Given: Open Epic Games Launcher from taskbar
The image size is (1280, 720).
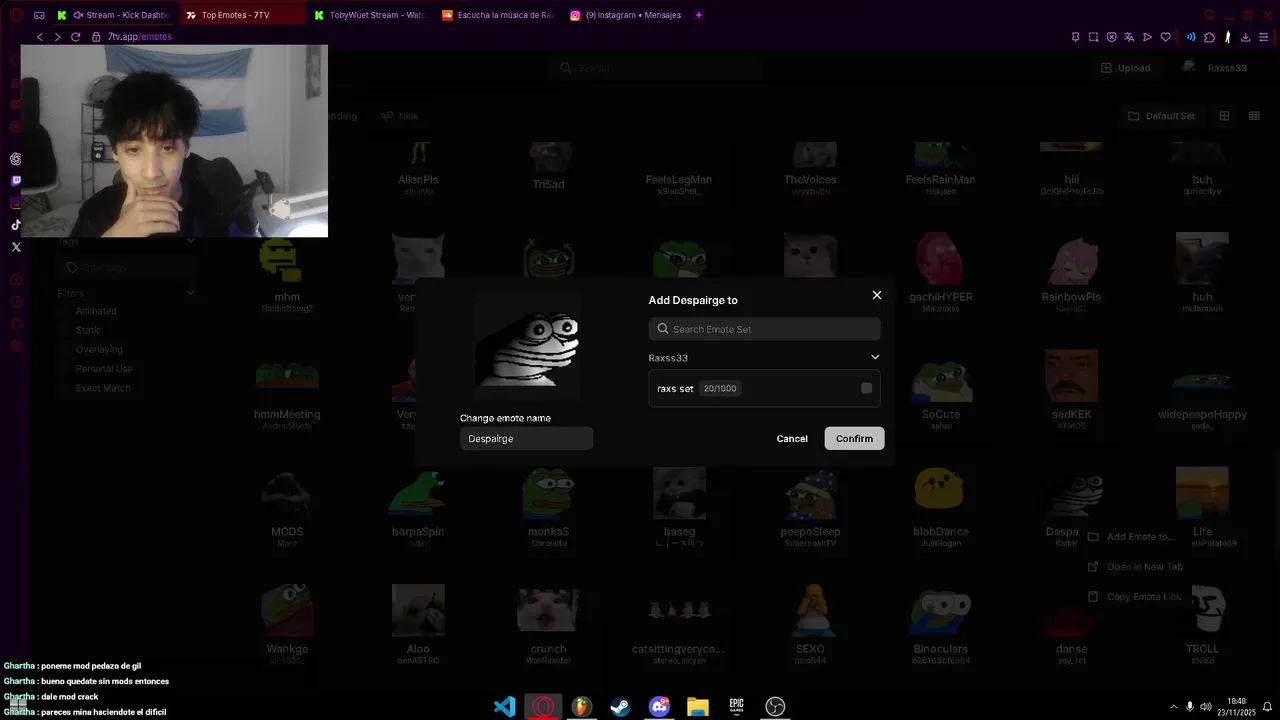Looking at the screenshot, I should pyautogui.click(x=736, y=707).
